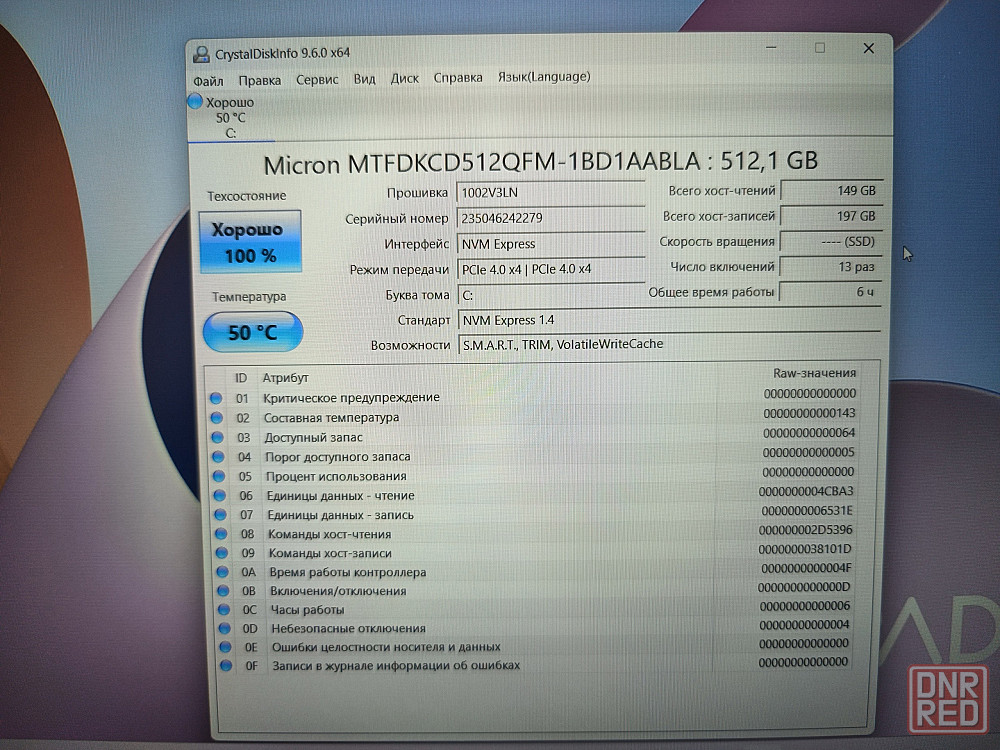Minimize the CrystalDiskInfo window

(771, 48)
